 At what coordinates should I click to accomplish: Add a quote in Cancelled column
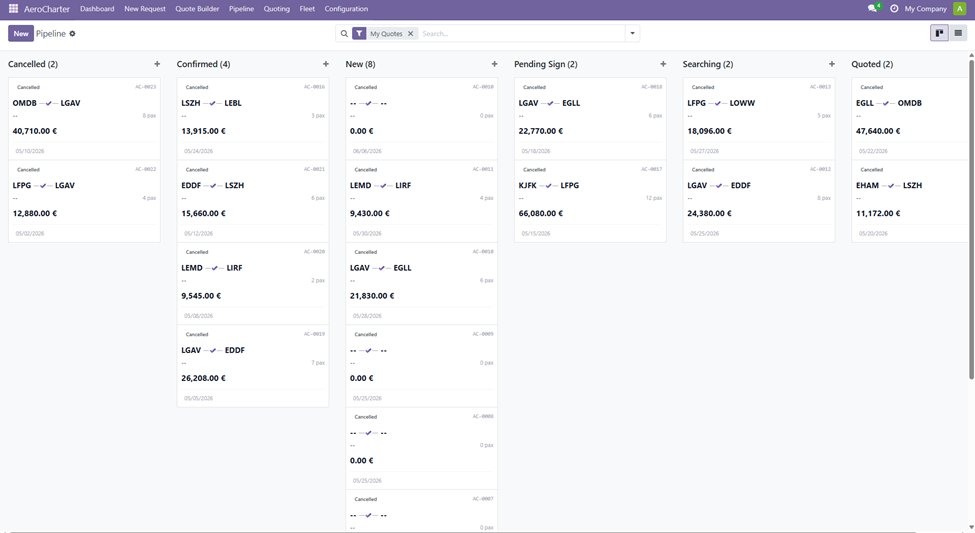pos(157,64)
